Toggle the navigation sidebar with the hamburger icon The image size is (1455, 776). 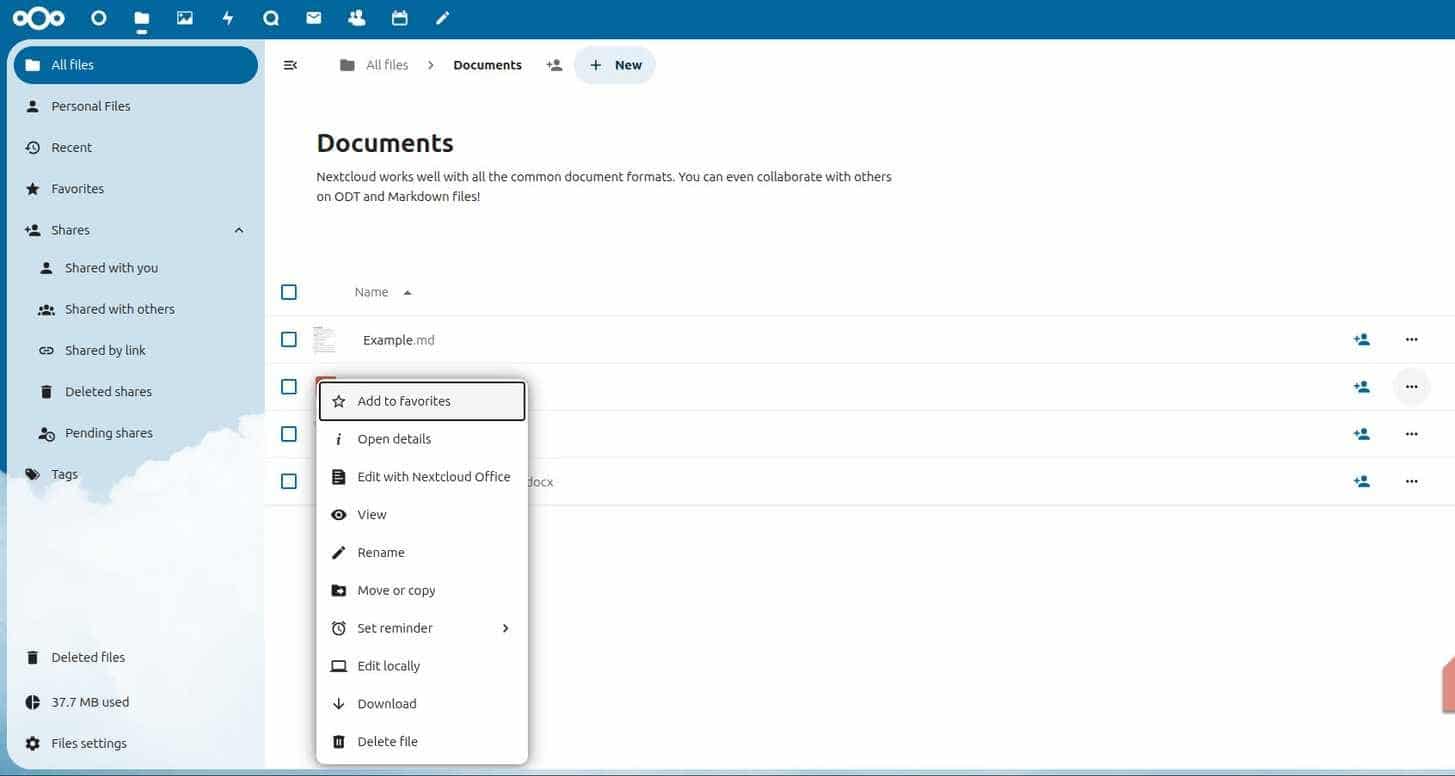click(x=290, y=65)
